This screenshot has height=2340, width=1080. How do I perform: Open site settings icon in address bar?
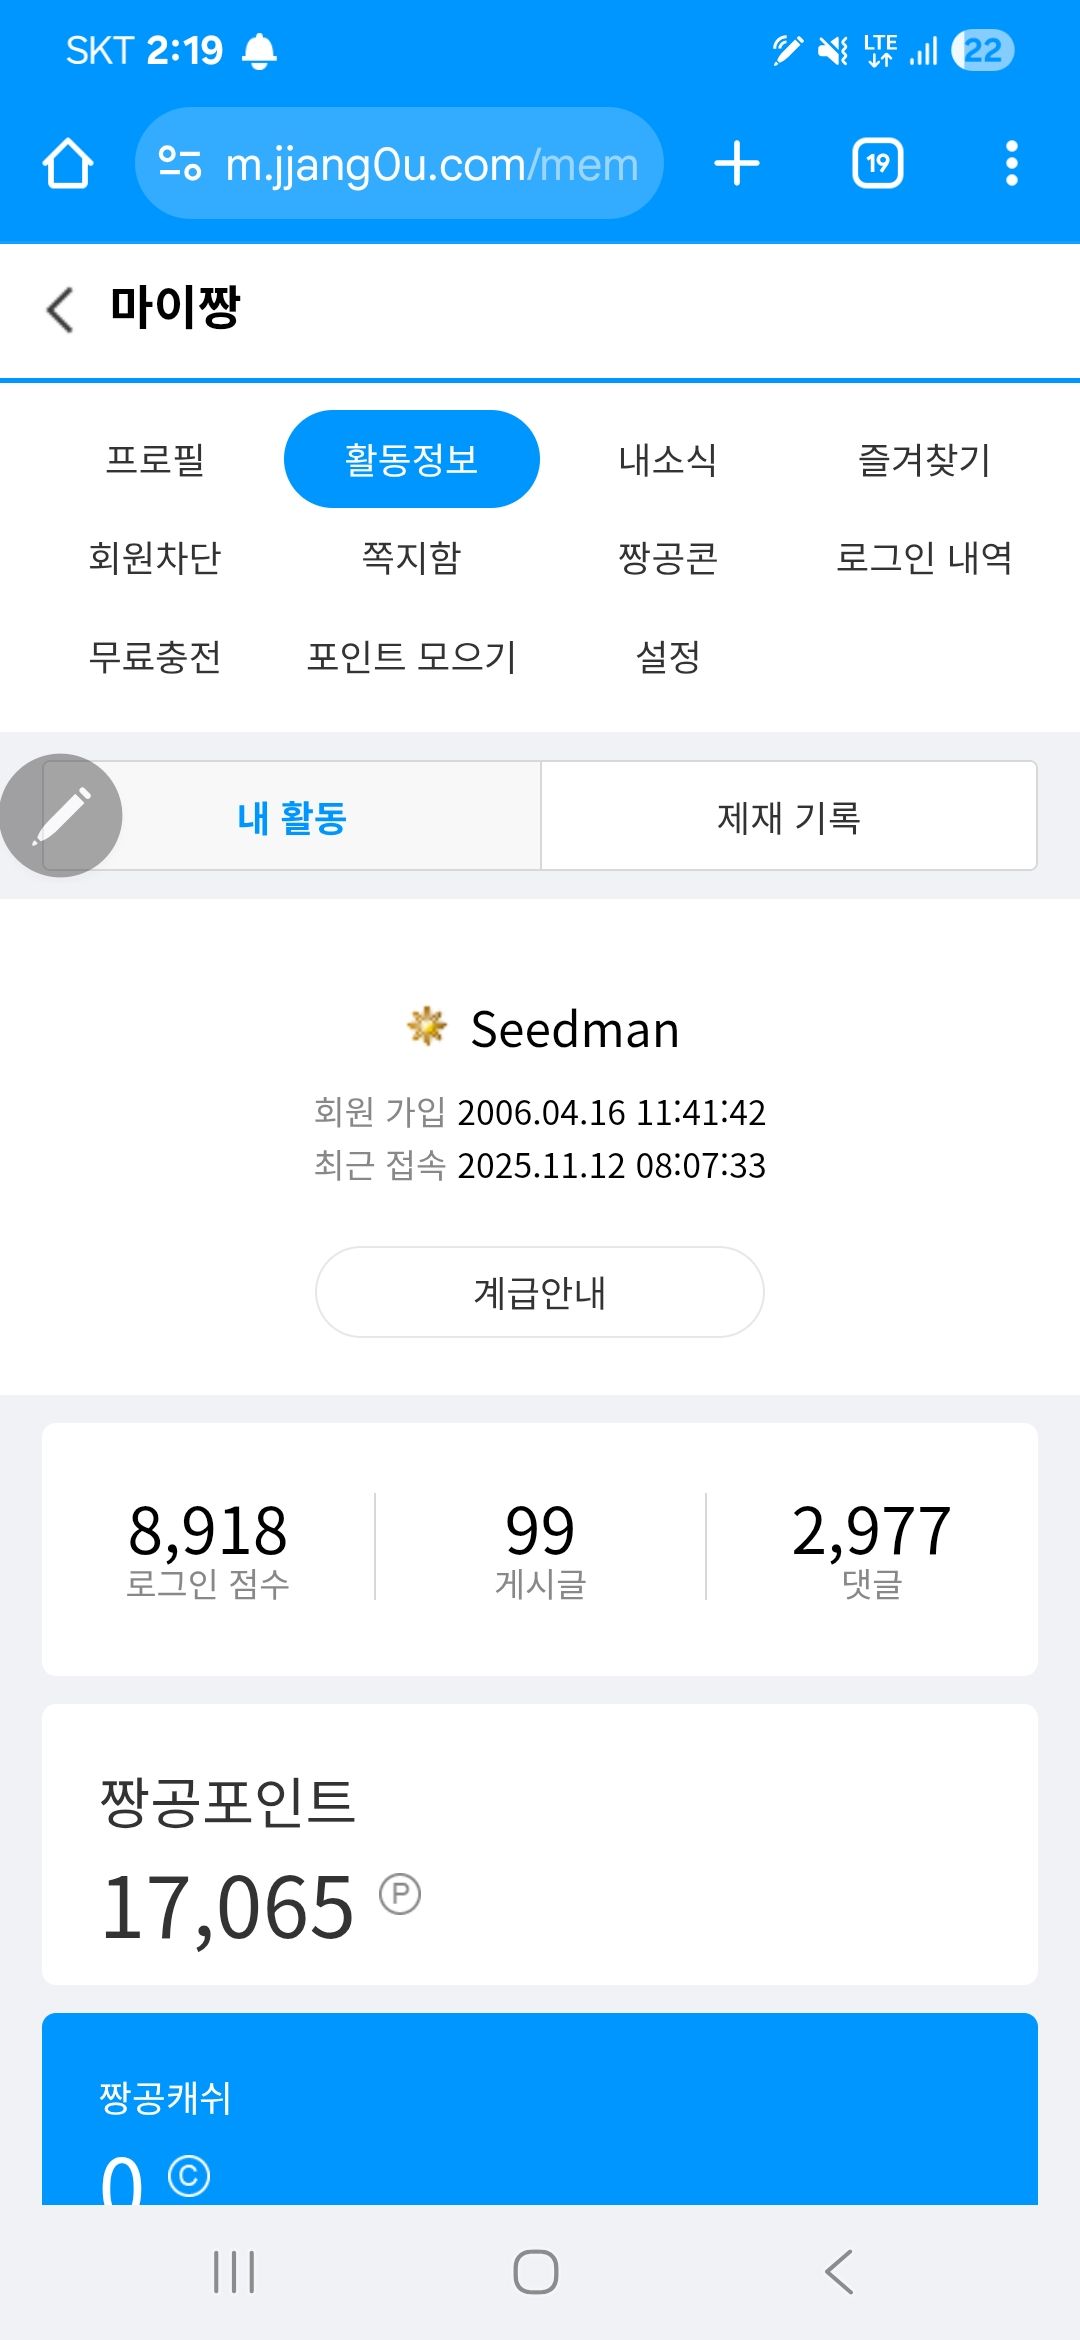click(x=181, y=164)
